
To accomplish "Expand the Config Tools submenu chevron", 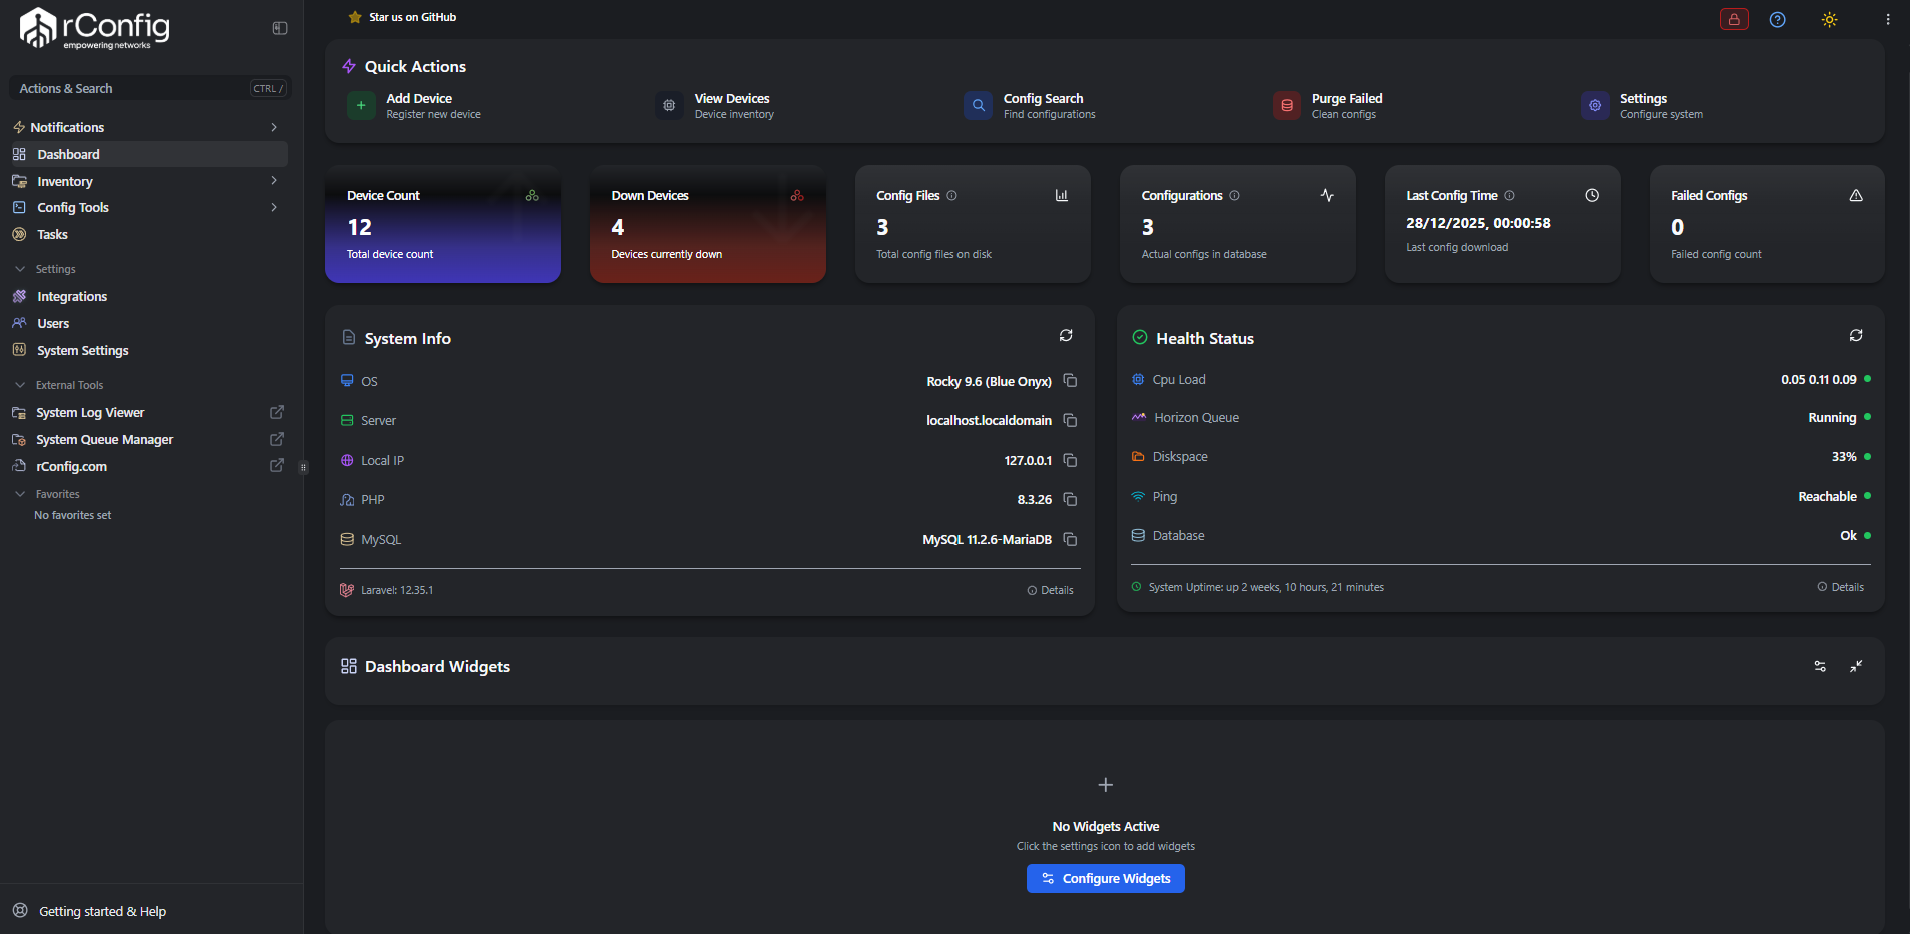I will click(x=274, y=207).
